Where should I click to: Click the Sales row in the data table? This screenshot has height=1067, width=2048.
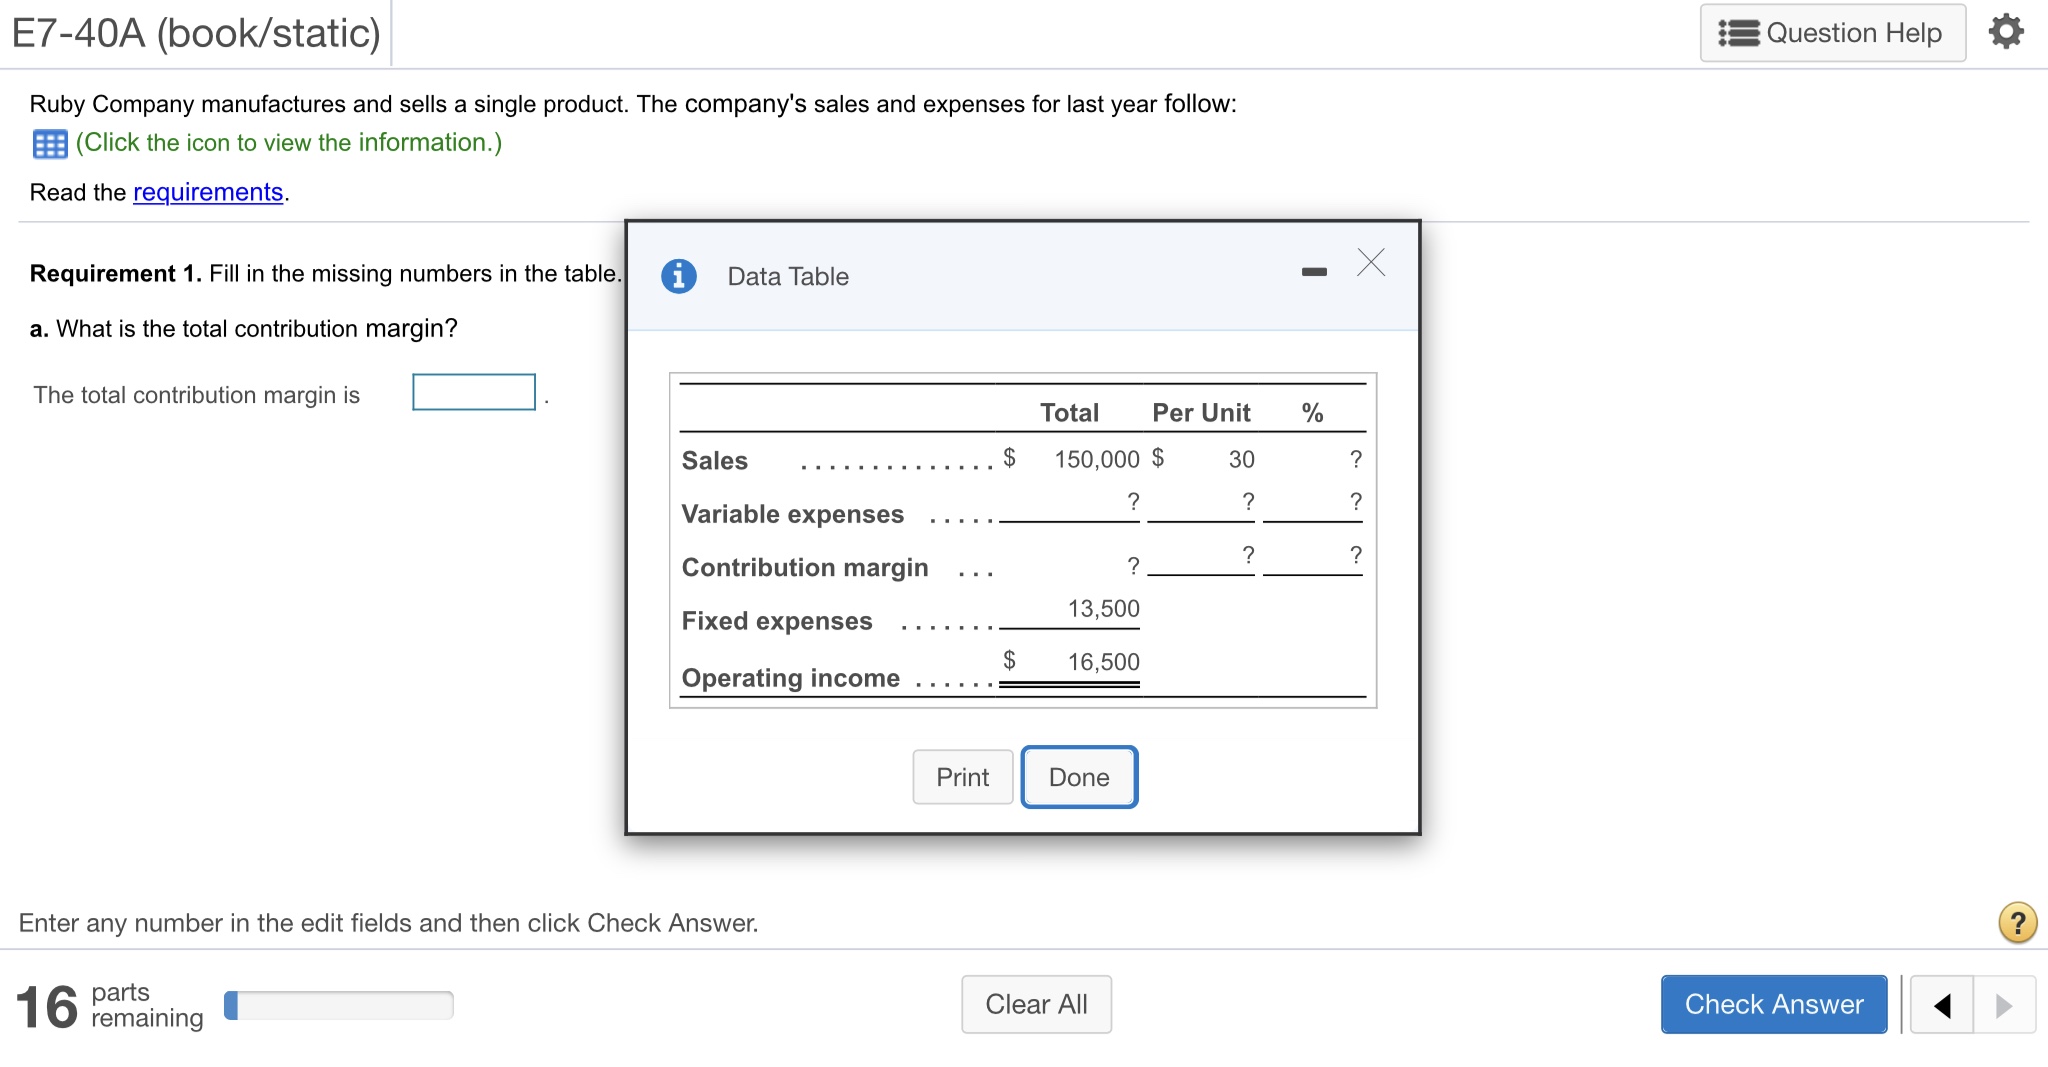tap(714, 460)
